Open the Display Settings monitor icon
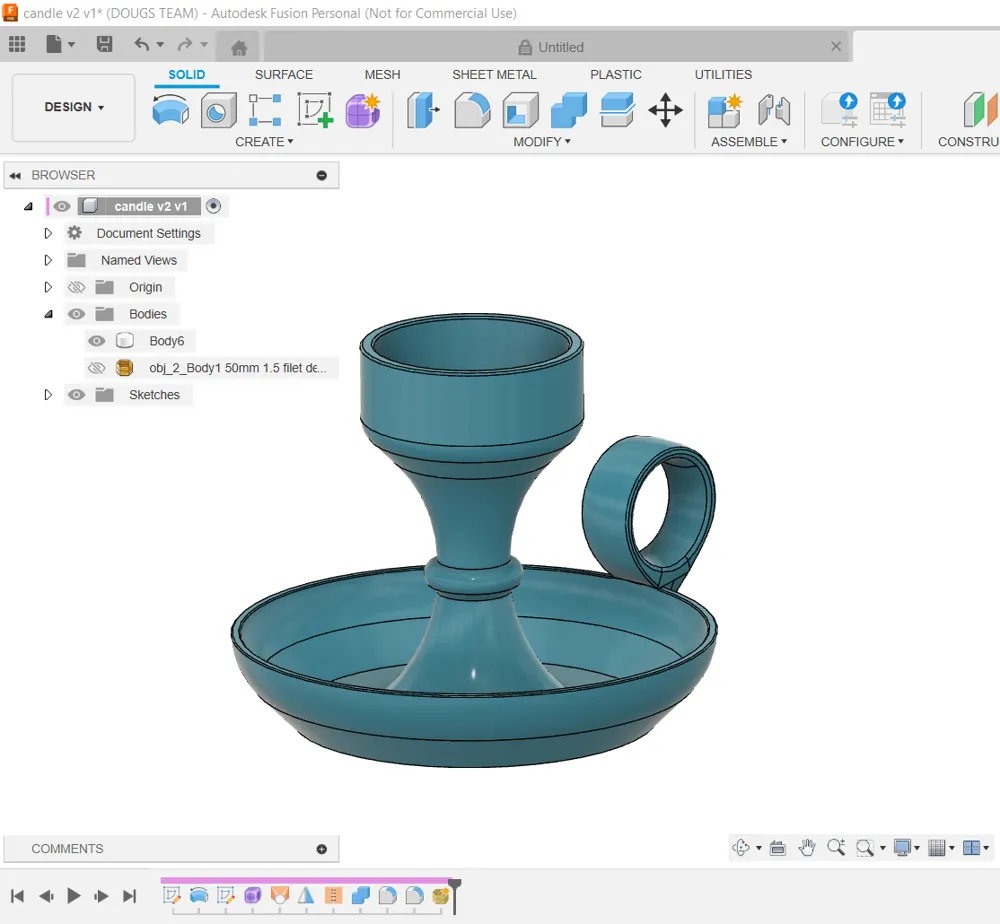The height and width of the screenshot is (924, 1000). [x=902, y=847]
